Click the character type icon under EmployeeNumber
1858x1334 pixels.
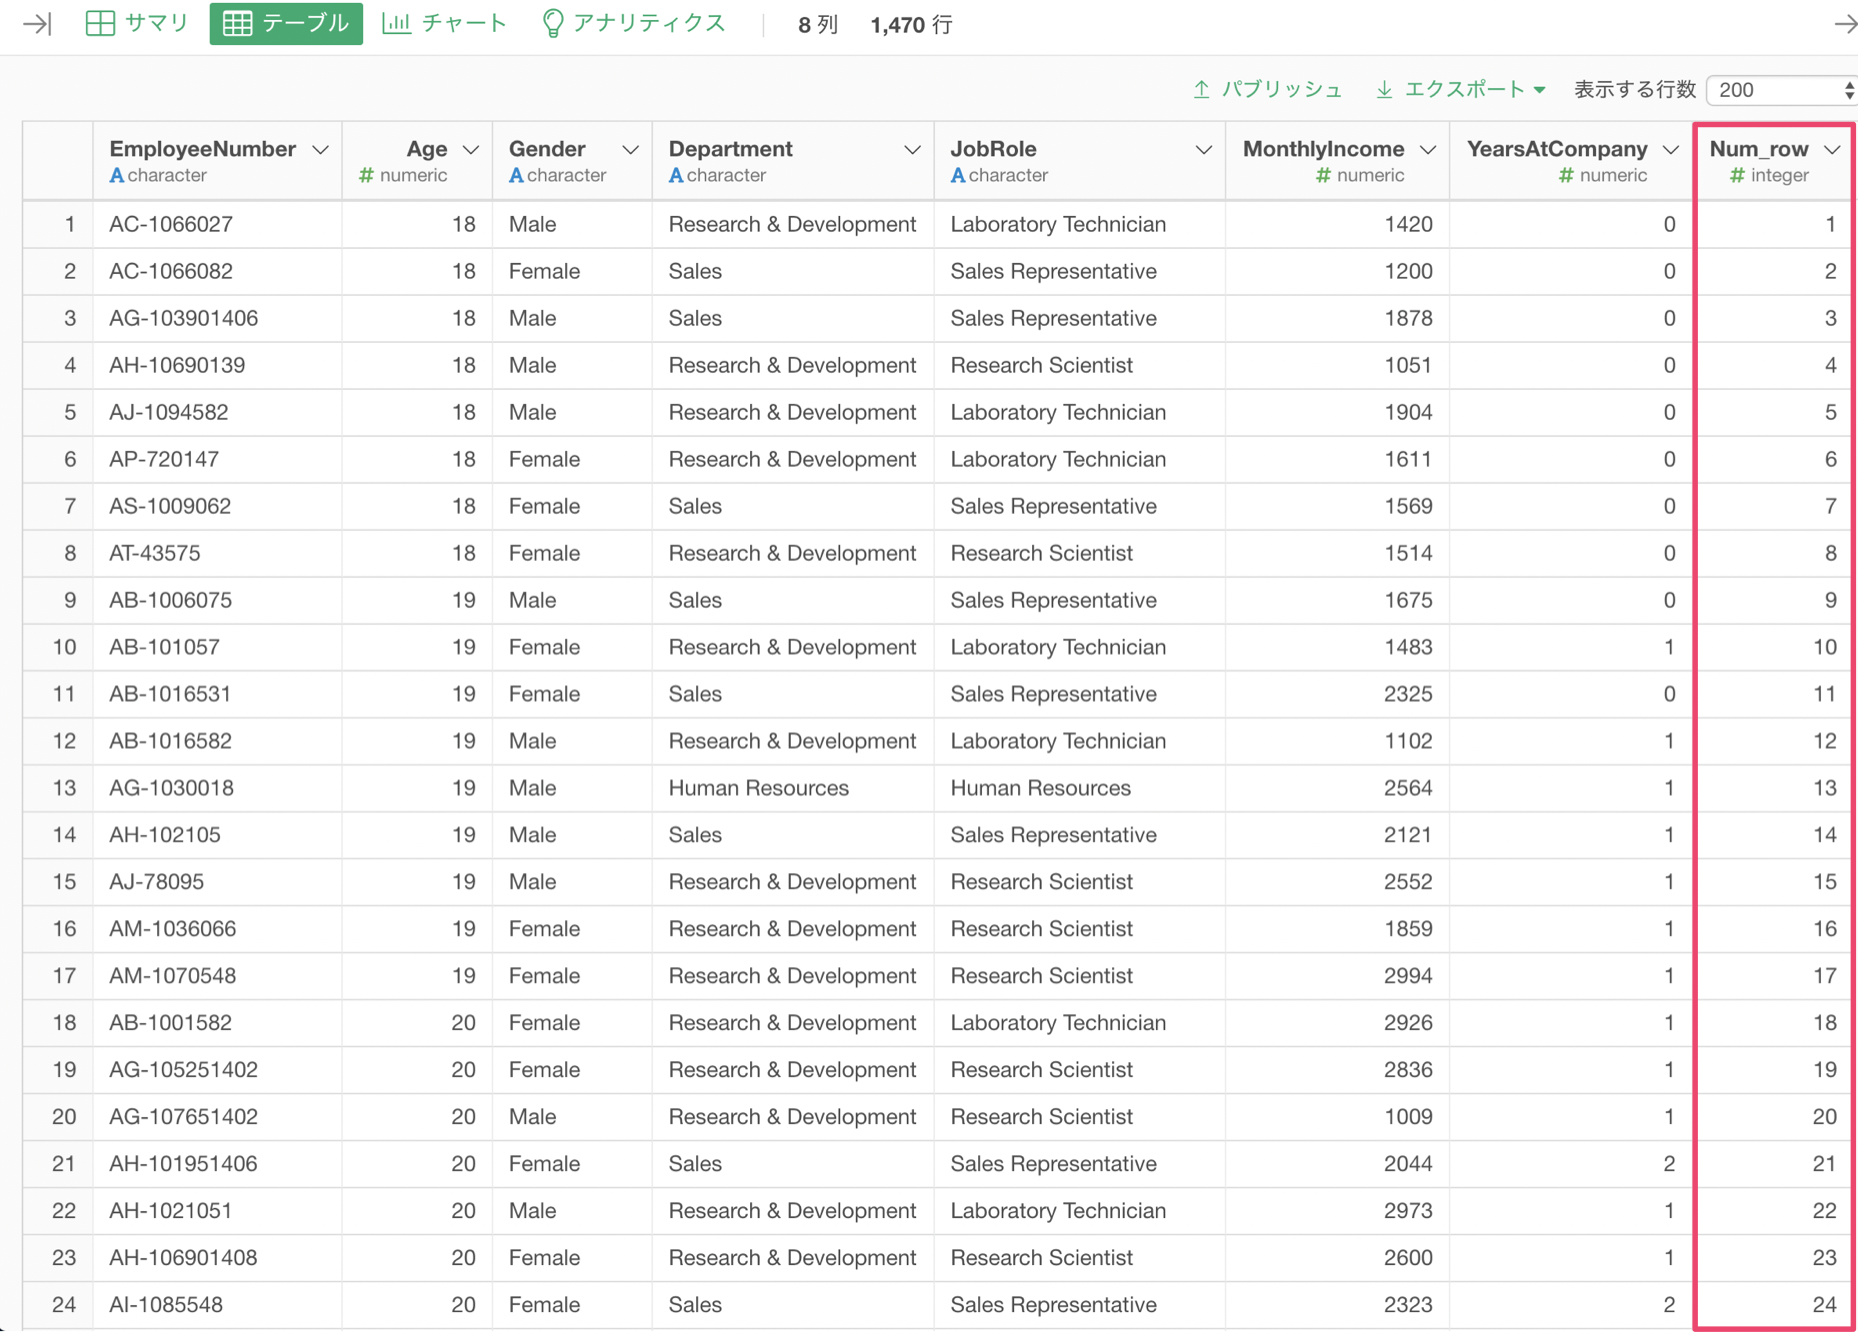coord(117,176)
